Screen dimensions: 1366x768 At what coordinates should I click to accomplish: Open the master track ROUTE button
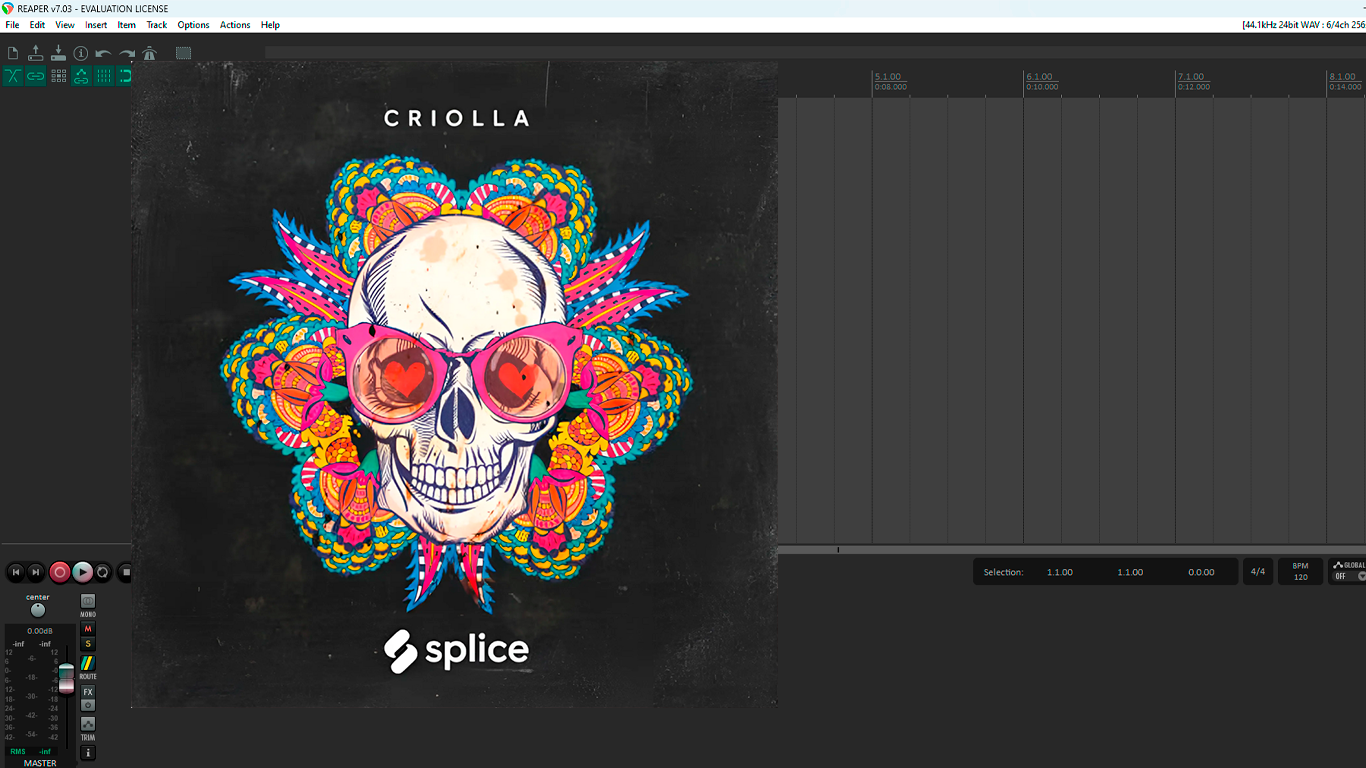pos(88,663)
